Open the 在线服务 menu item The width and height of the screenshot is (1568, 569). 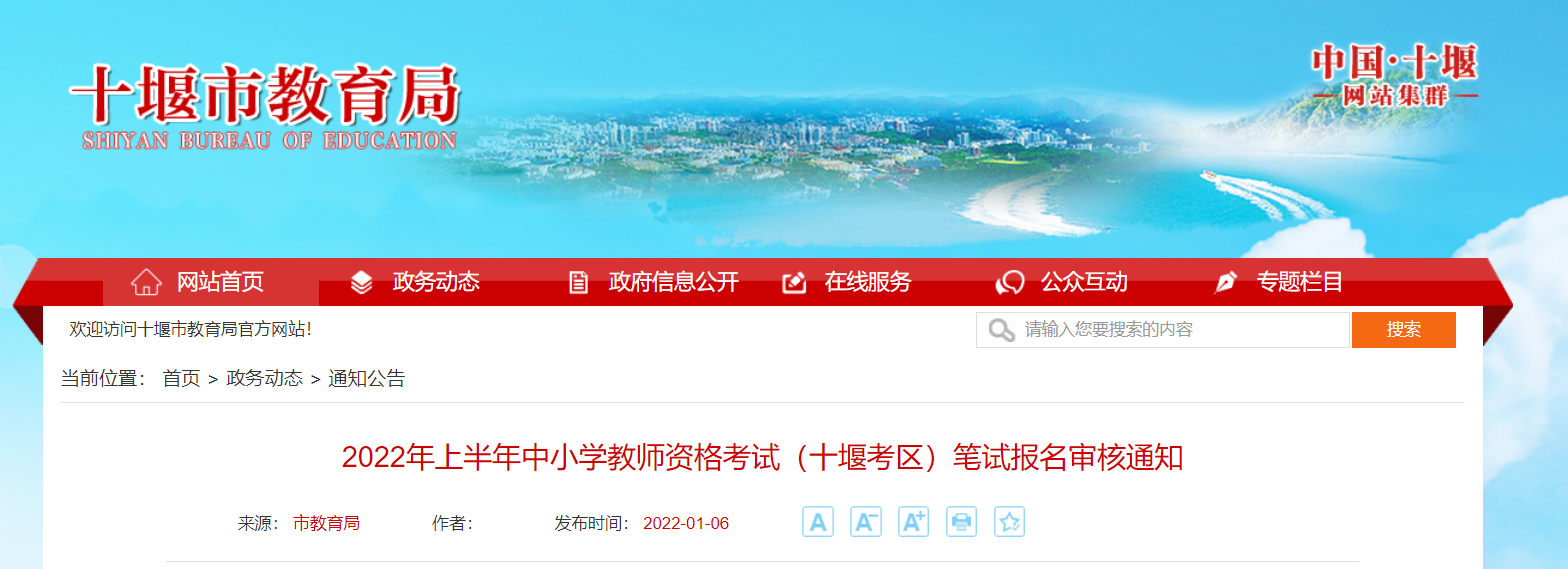[x=868, y=282]
